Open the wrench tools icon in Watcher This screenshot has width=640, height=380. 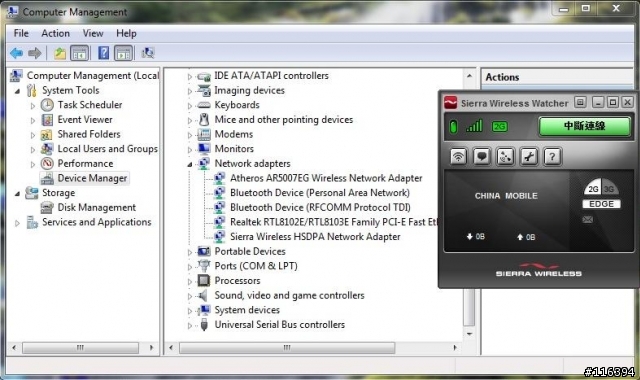click(529, 157)
